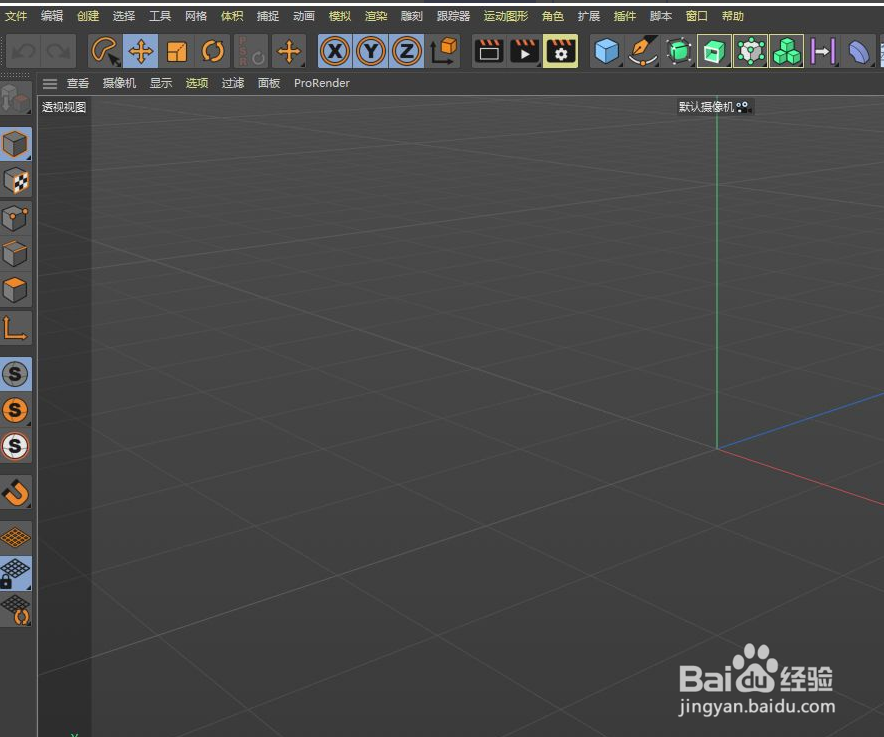Open viewport 面板 menu
This screenshot has width=884, height=737.
(269, 83)
